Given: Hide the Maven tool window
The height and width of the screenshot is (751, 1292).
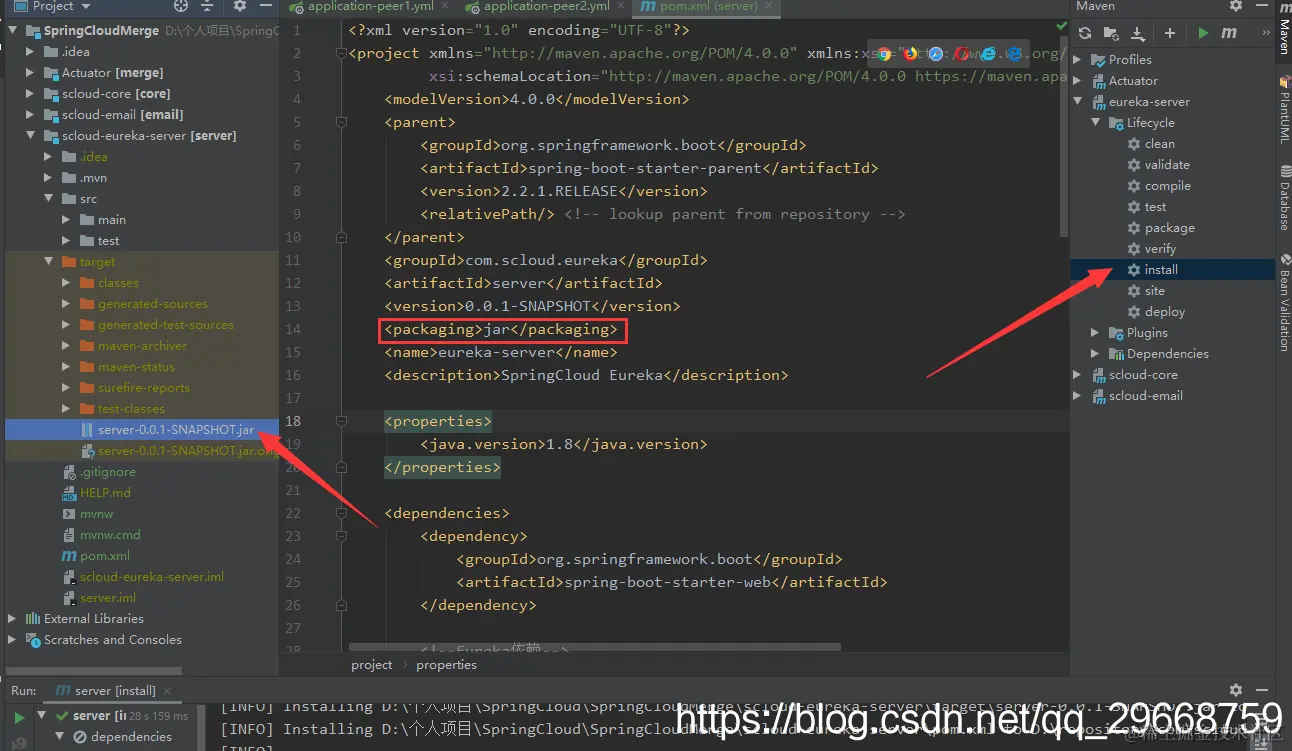Looking at the screenshot, I should [1260, 6].
